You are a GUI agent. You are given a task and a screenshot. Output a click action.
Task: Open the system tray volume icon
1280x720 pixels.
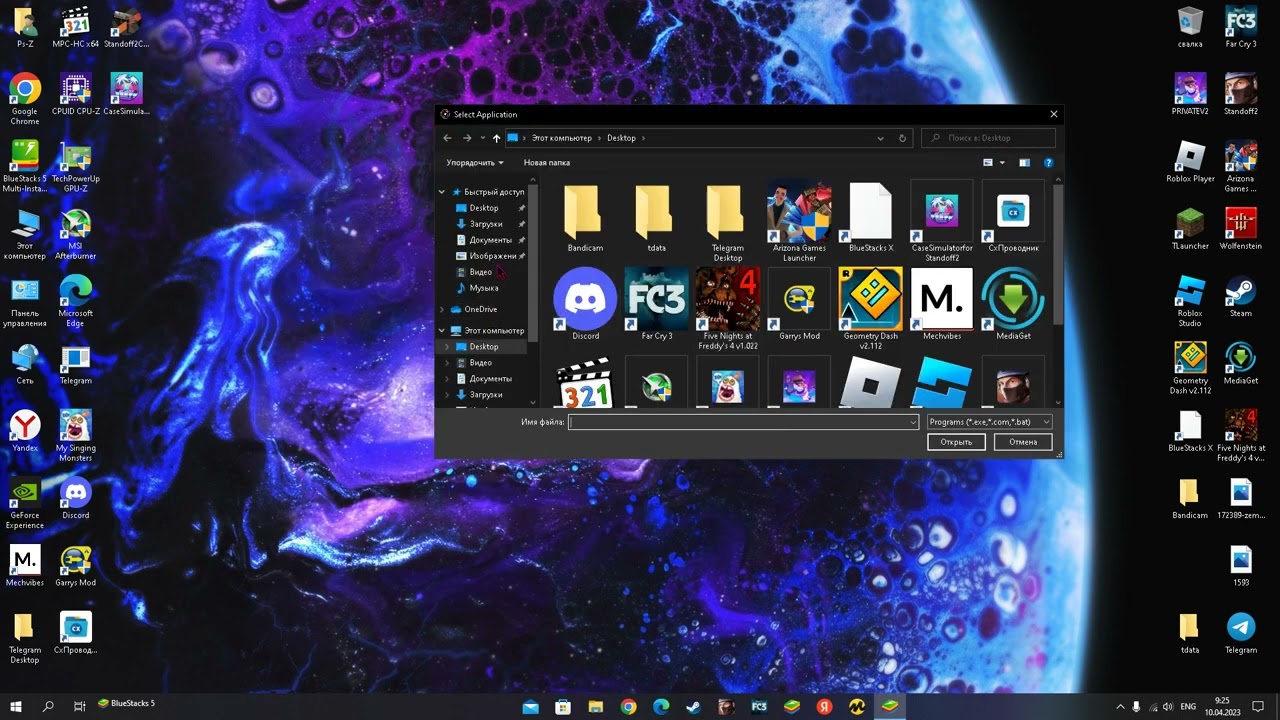(1170, 706)
